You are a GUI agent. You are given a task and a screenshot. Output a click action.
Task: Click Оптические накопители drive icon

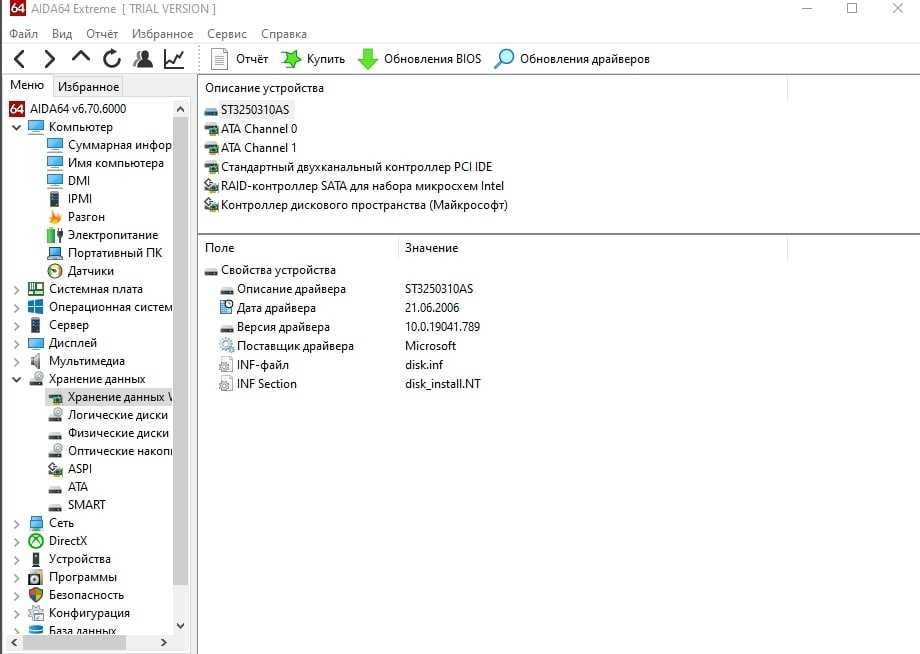55,451
